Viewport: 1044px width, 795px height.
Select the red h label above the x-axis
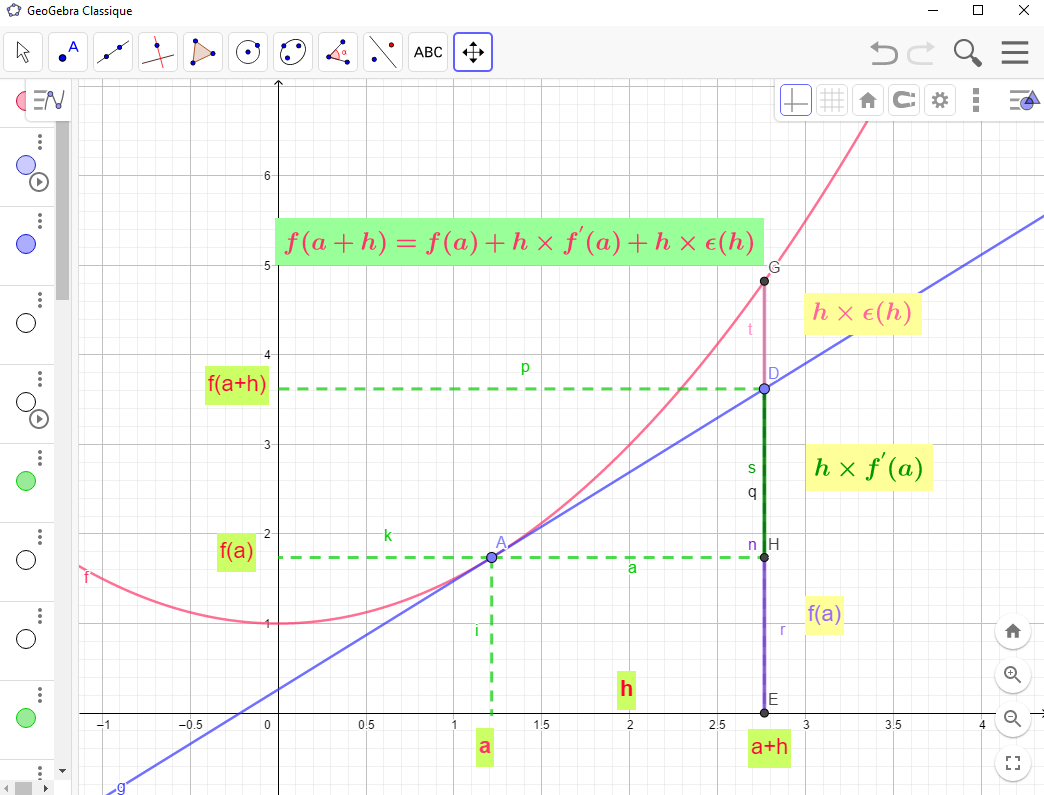point(627,689)
